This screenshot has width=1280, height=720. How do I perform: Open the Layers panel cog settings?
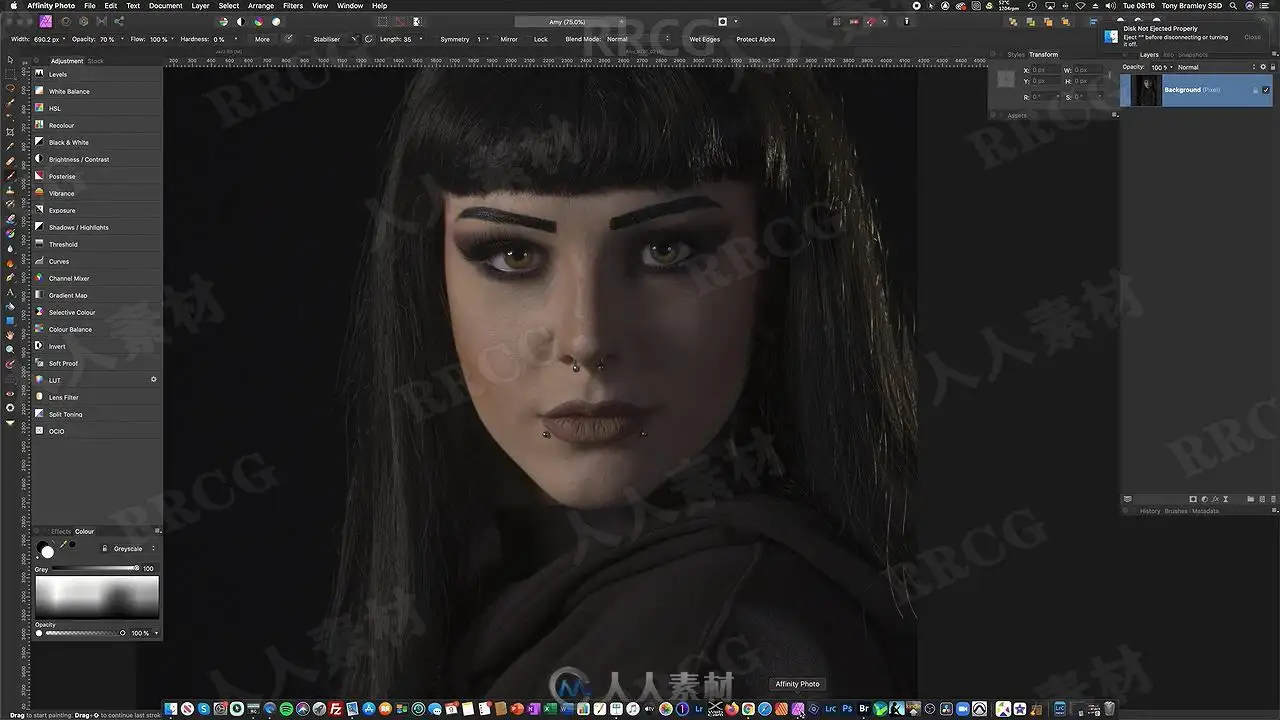pos(1263,67)
